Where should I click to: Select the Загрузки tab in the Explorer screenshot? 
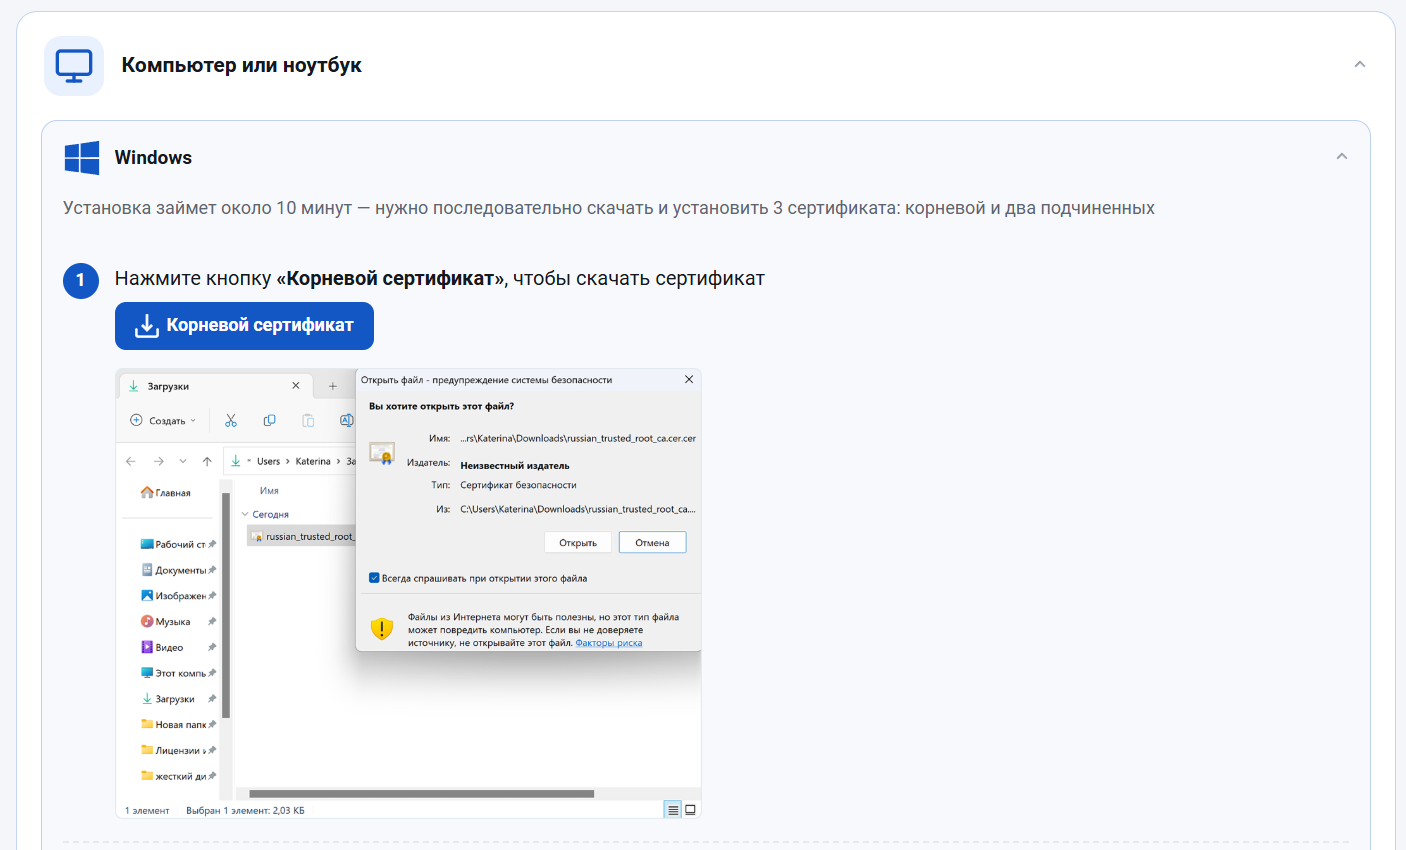point(214,386)
